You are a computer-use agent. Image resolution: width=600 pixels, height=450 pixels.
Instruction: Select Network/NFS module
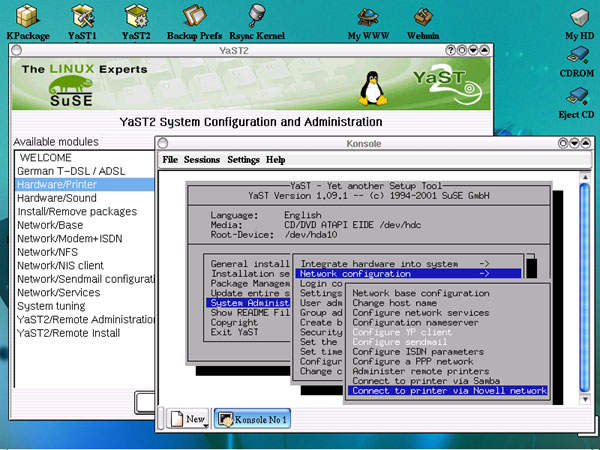(84, 252)
